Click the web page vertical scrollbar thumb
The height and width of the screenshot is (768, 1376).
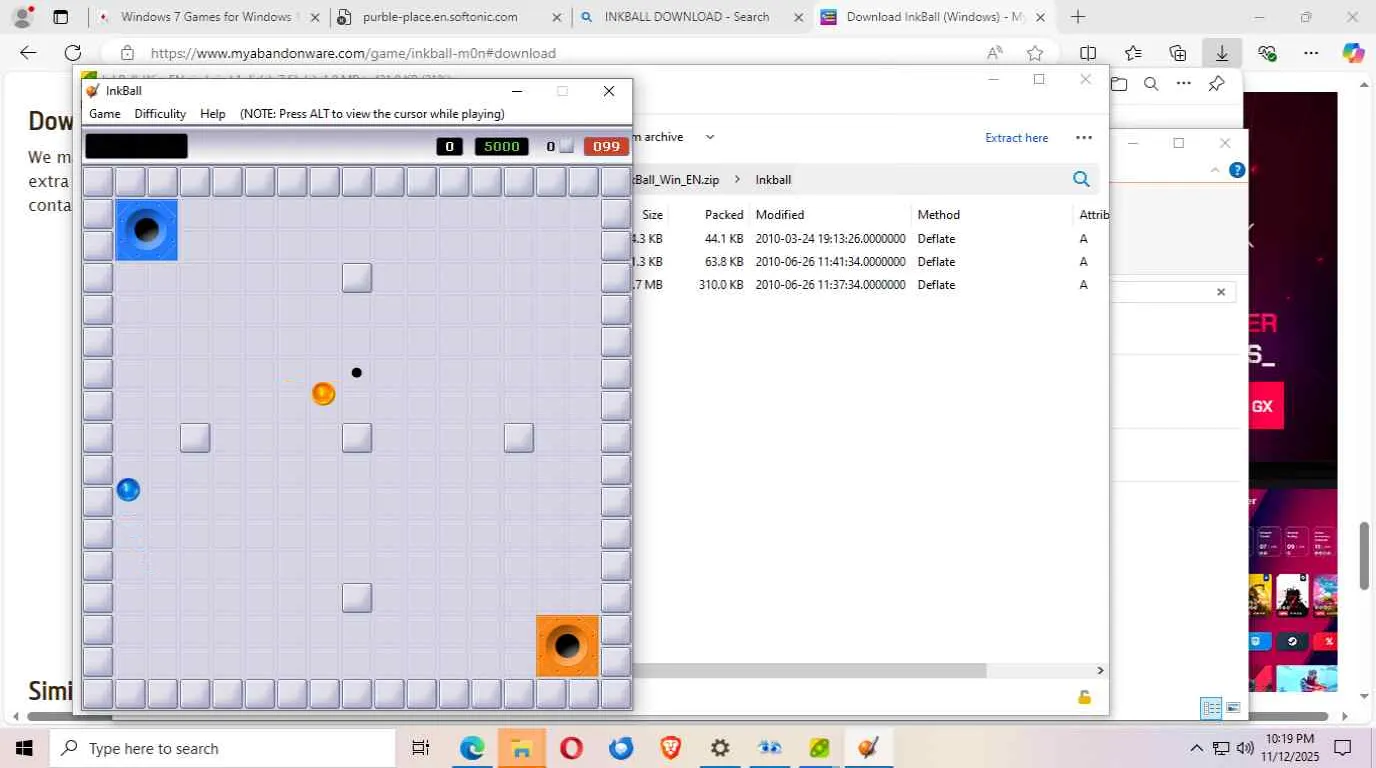[1365, 555]
